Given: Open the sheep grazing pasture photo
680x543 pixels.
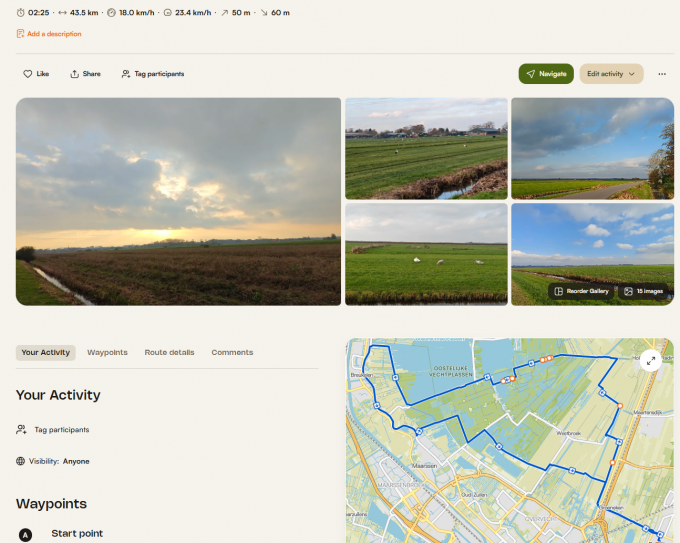Looking at the screenshot, I should point(425,254).
